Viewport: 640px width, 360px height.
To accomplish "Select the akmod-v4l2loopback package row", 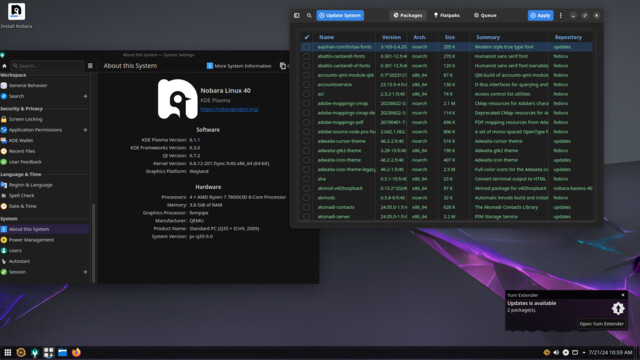I will click(x=447, y=188).
